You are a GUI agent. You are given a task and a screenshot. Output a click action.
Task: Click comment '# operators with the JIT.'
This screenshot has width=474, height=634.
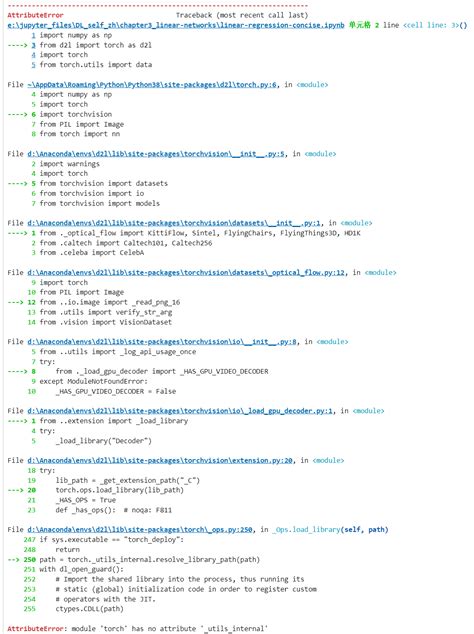[x=106, y=599]
